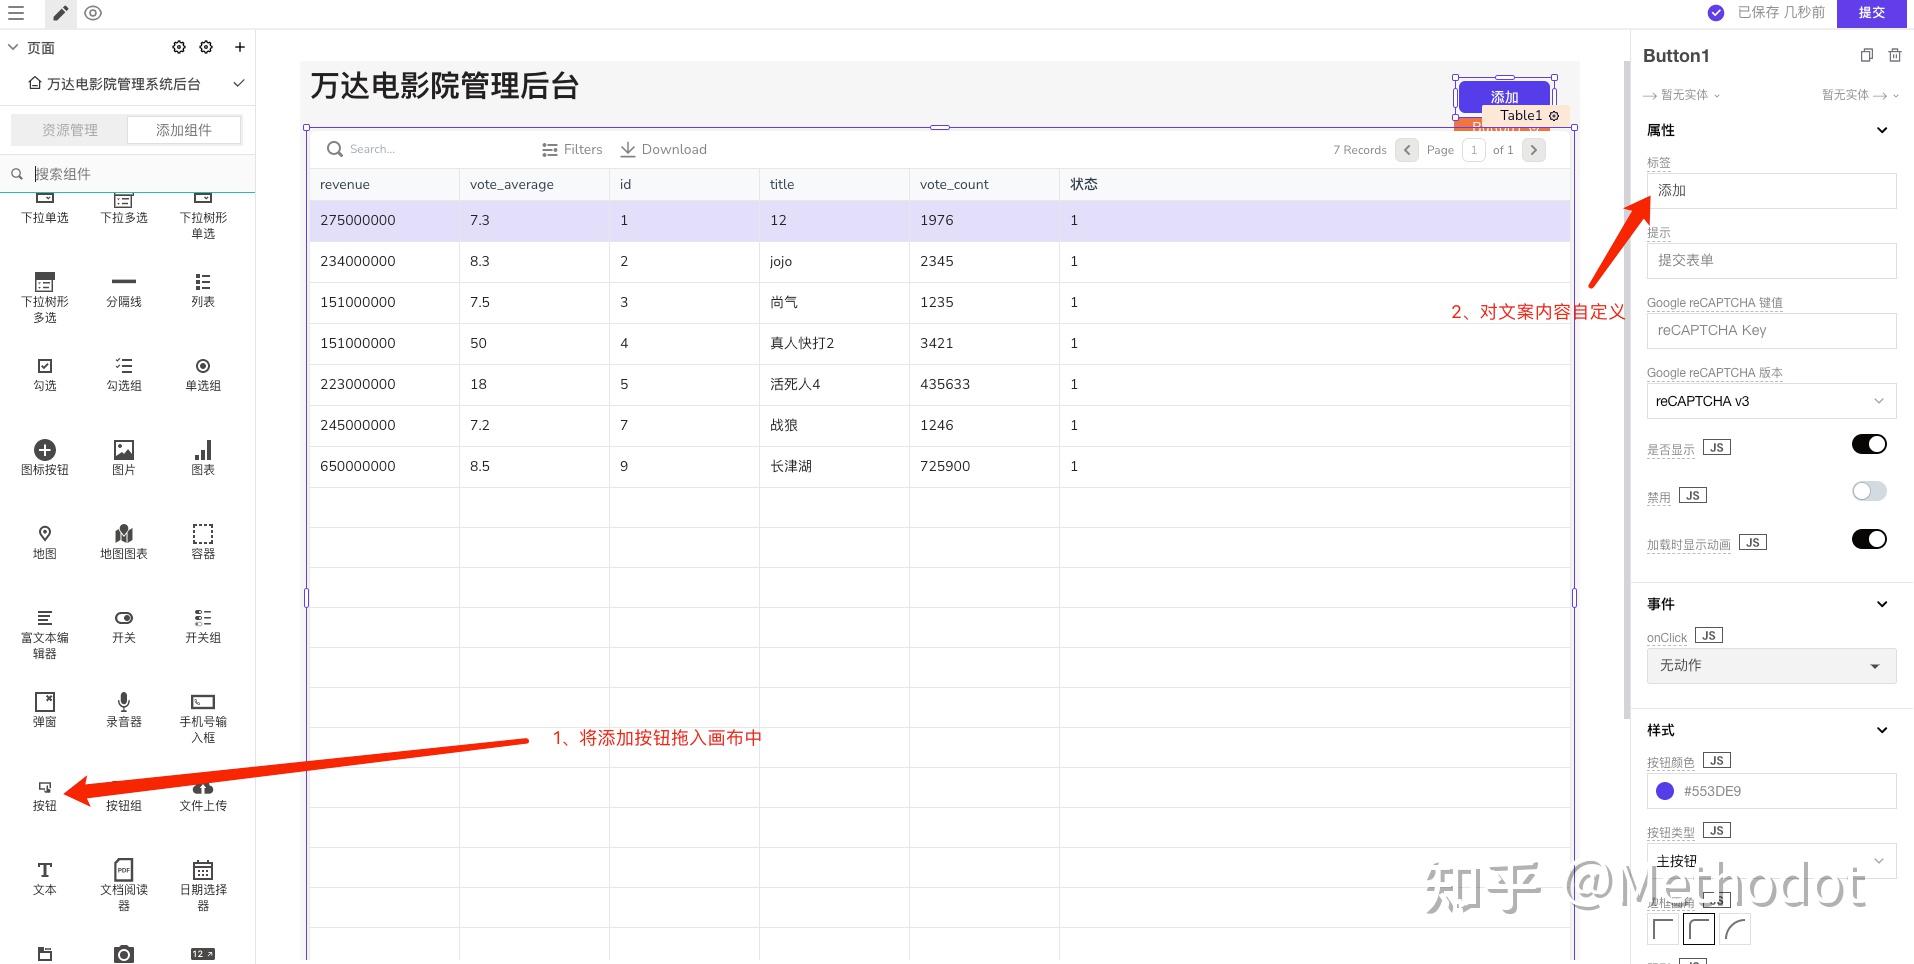Add a new page with the plus icon
Image resolution: width=1914 pixels, height=964 pixels.
point(240,47)
